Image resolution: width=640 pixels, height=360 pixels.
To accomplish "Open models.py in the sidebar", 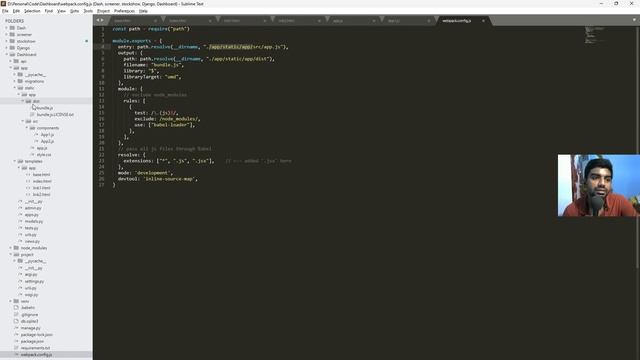I will [33, 221].
